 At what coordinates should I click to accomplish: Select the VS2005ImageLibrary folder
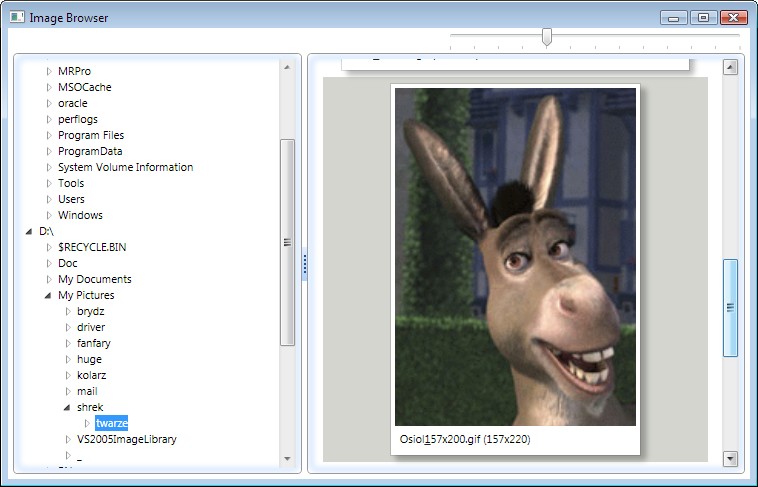[x=127, y=439]
